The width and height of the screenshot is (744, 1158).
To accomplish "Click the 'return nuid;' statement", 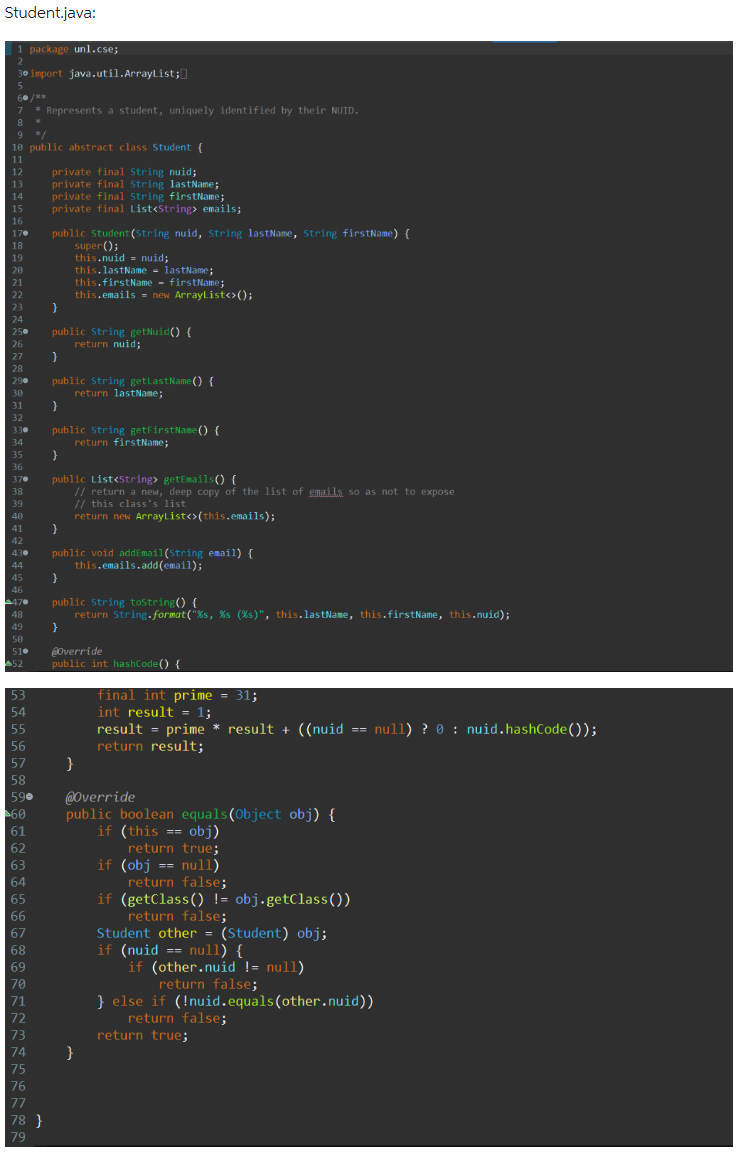I will click(x=107, y=344).
